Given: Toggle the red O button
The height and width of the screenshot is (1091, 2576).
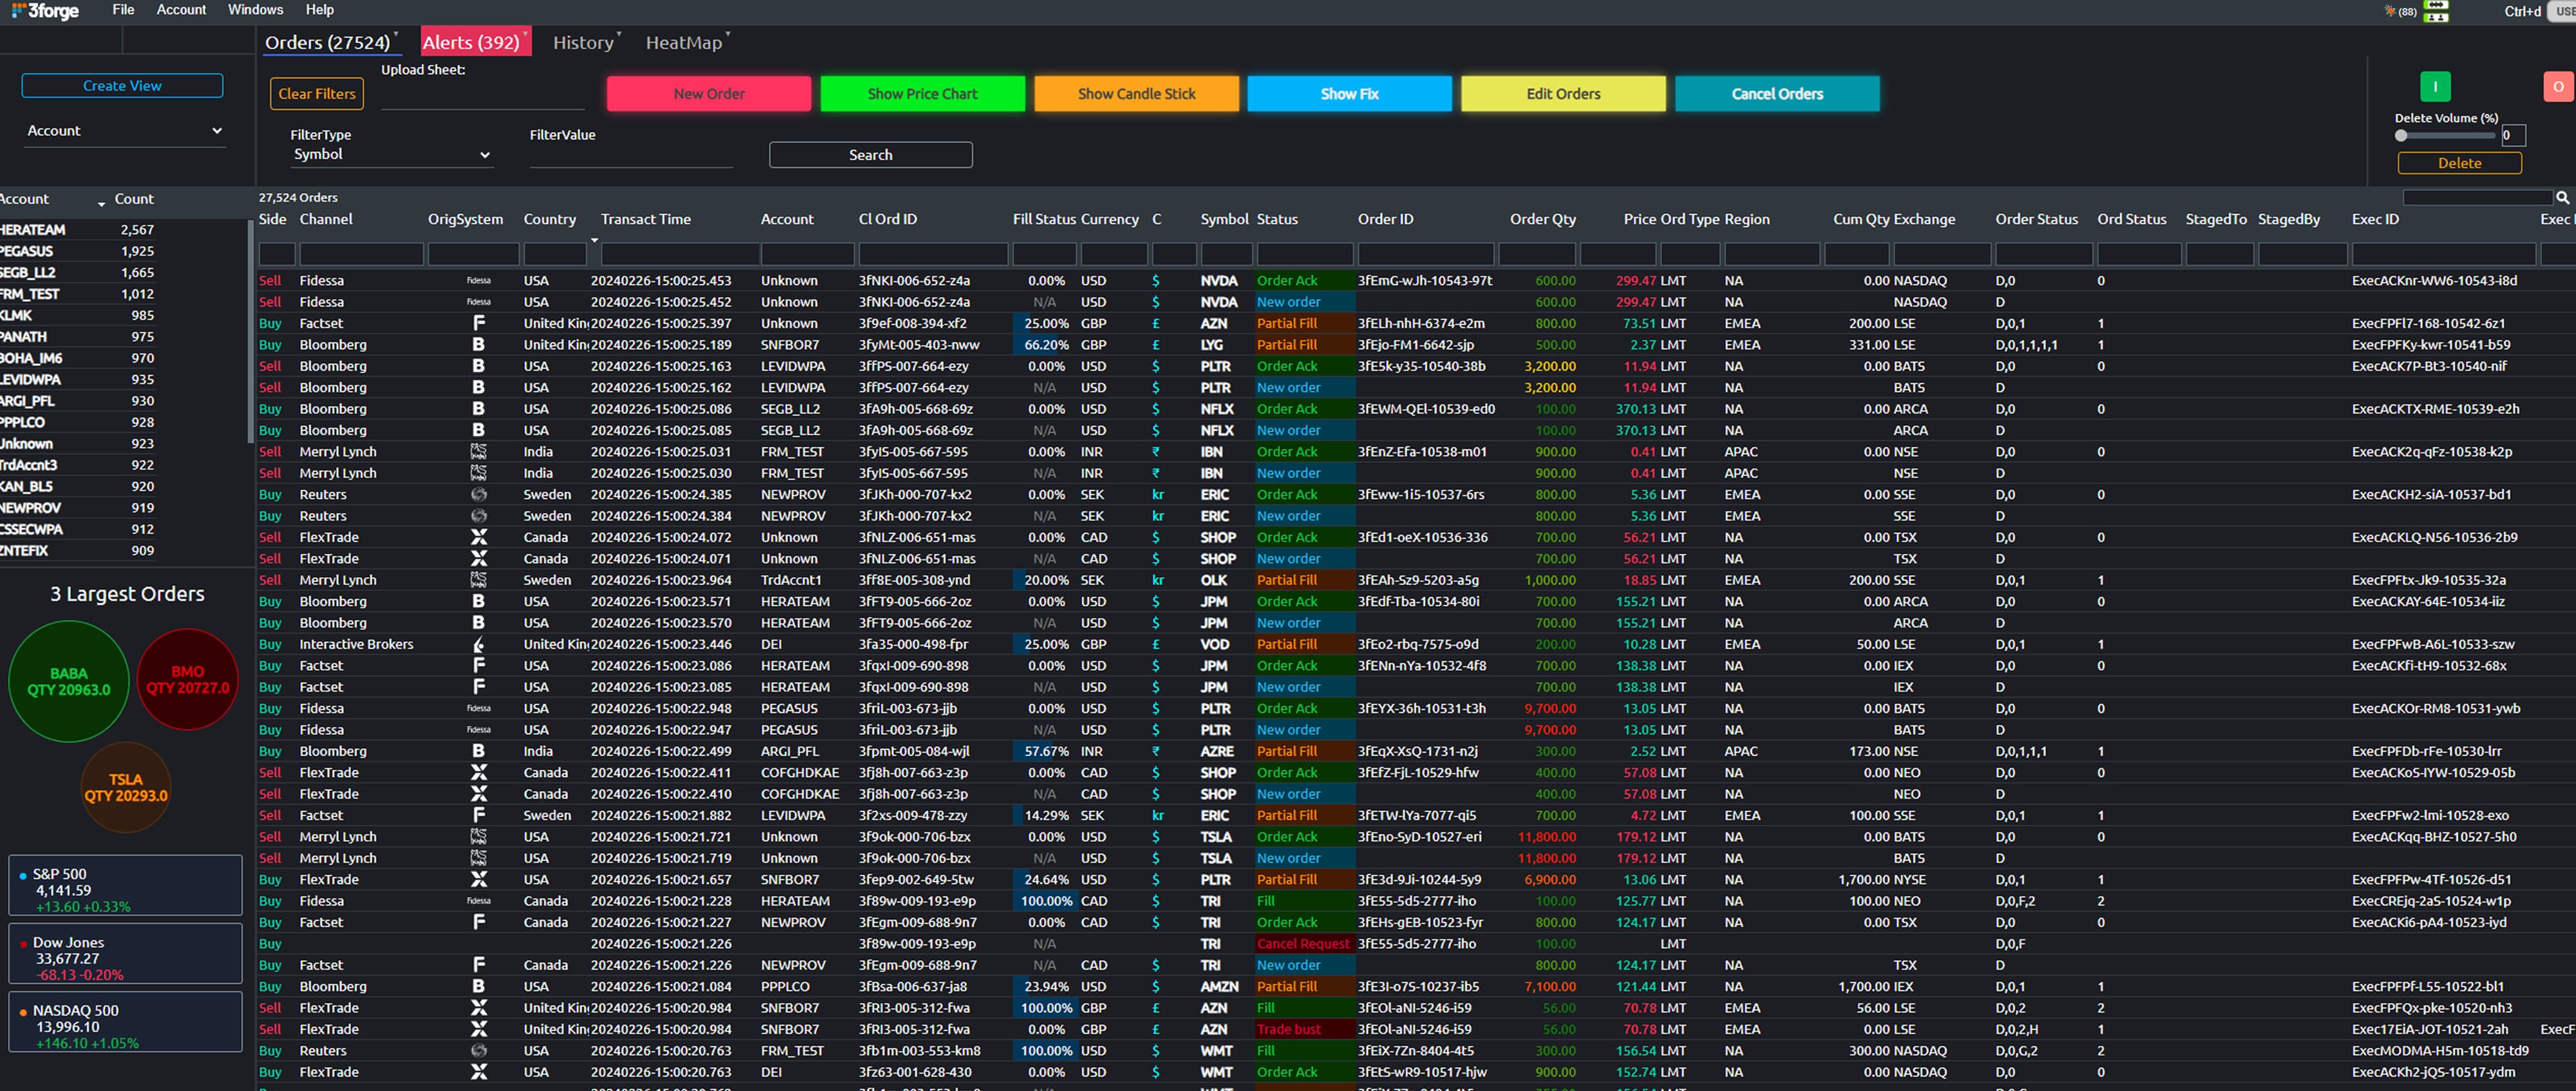Looking at the screenshot, I should 2559,87.
